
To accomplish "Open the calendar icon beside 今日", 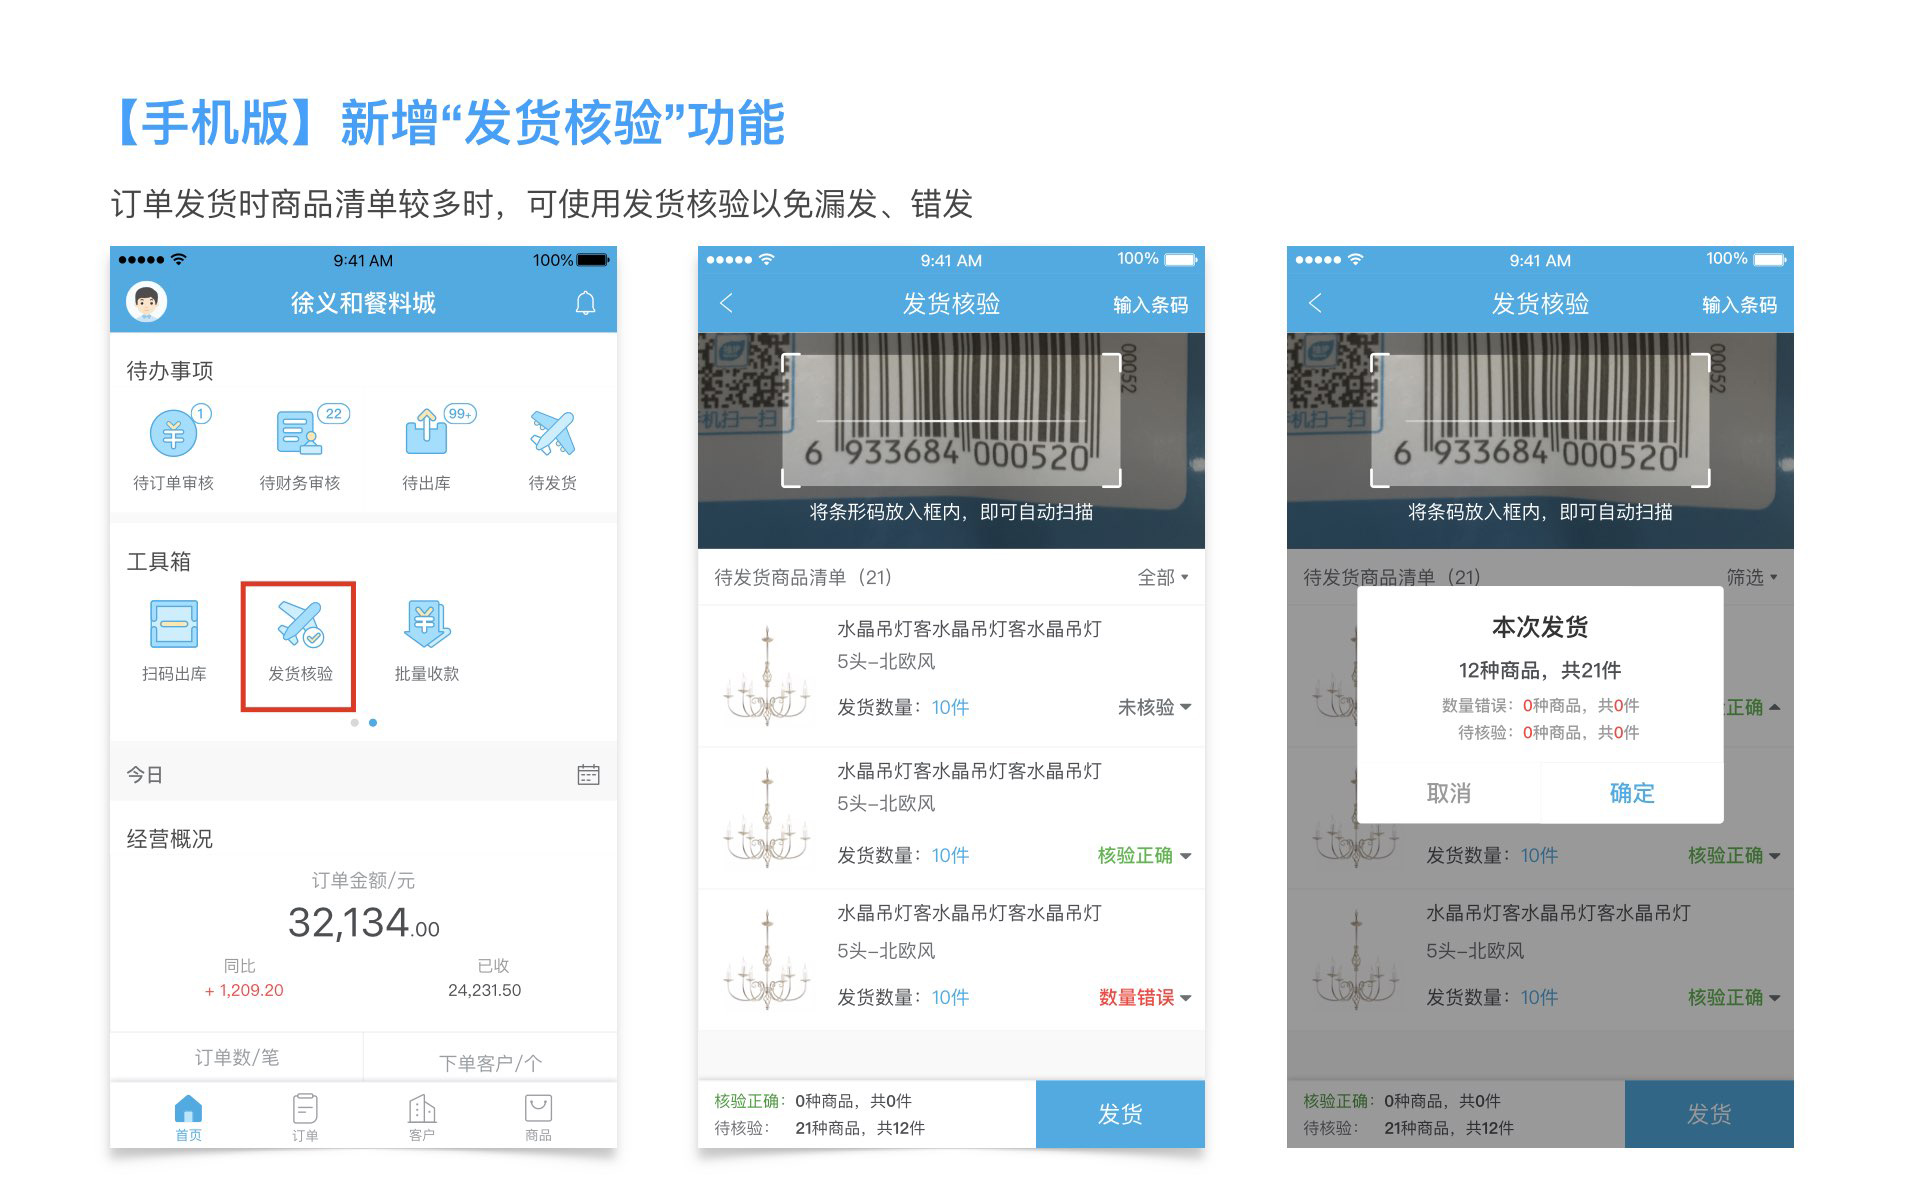I will point(588,775).
